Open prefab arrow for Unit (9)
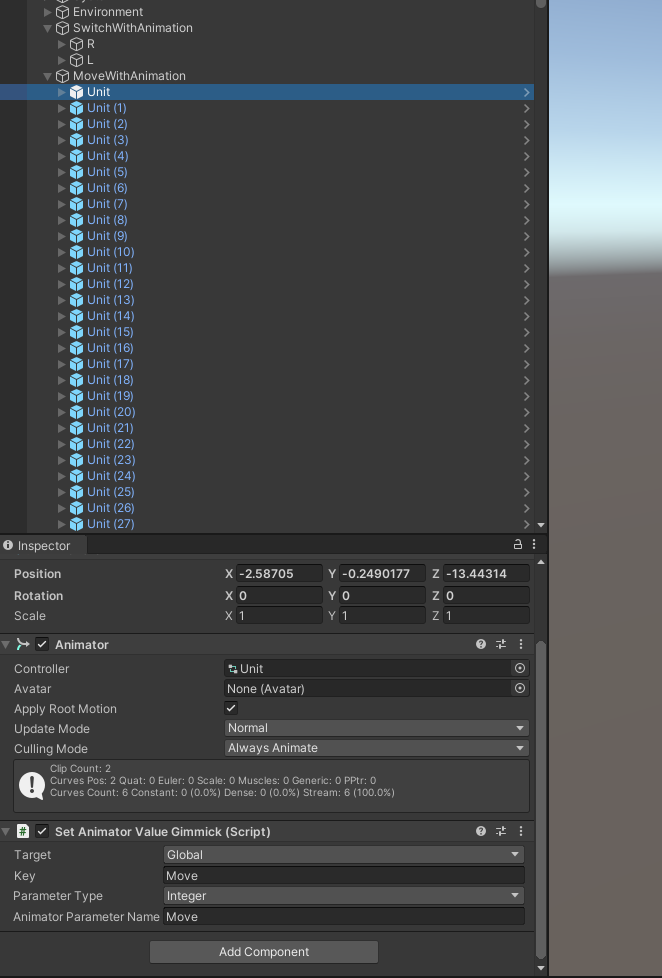The image size is (662, 978). (x=527, y=236)
